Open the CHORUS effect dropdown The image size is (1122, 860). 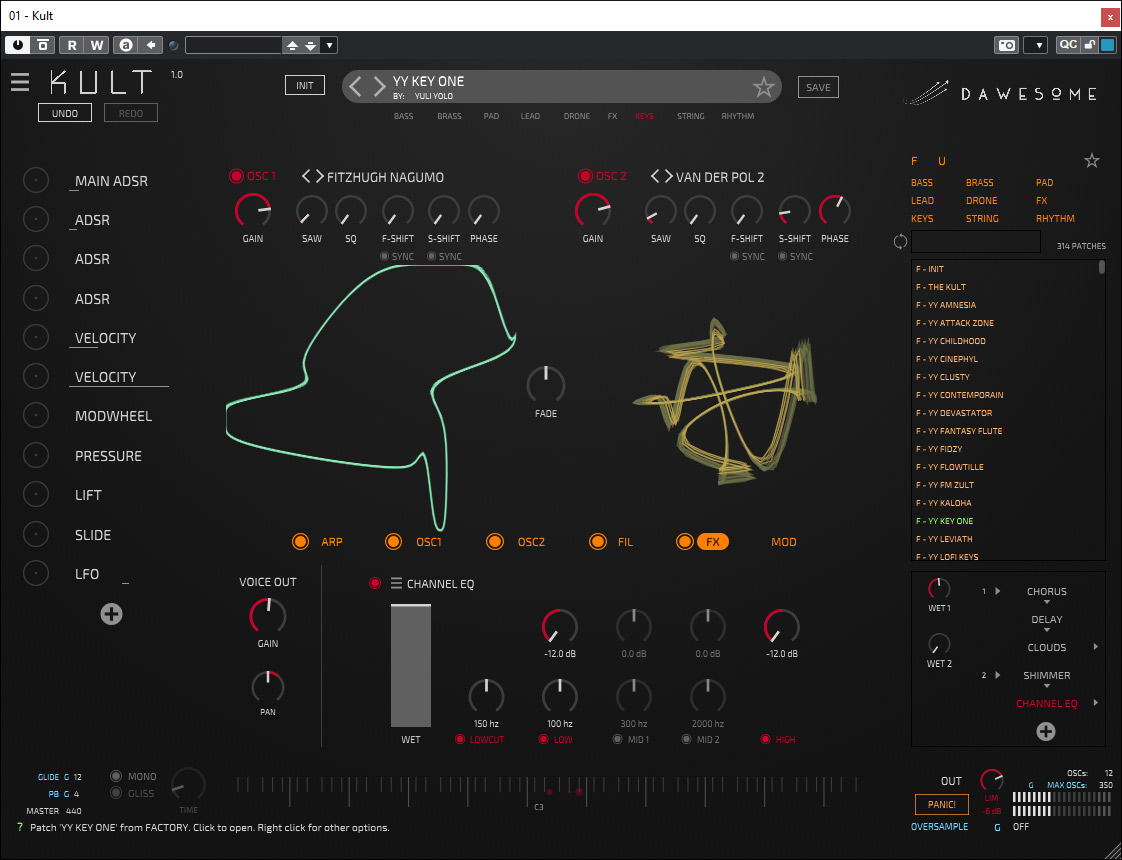tap(1046, 602)
